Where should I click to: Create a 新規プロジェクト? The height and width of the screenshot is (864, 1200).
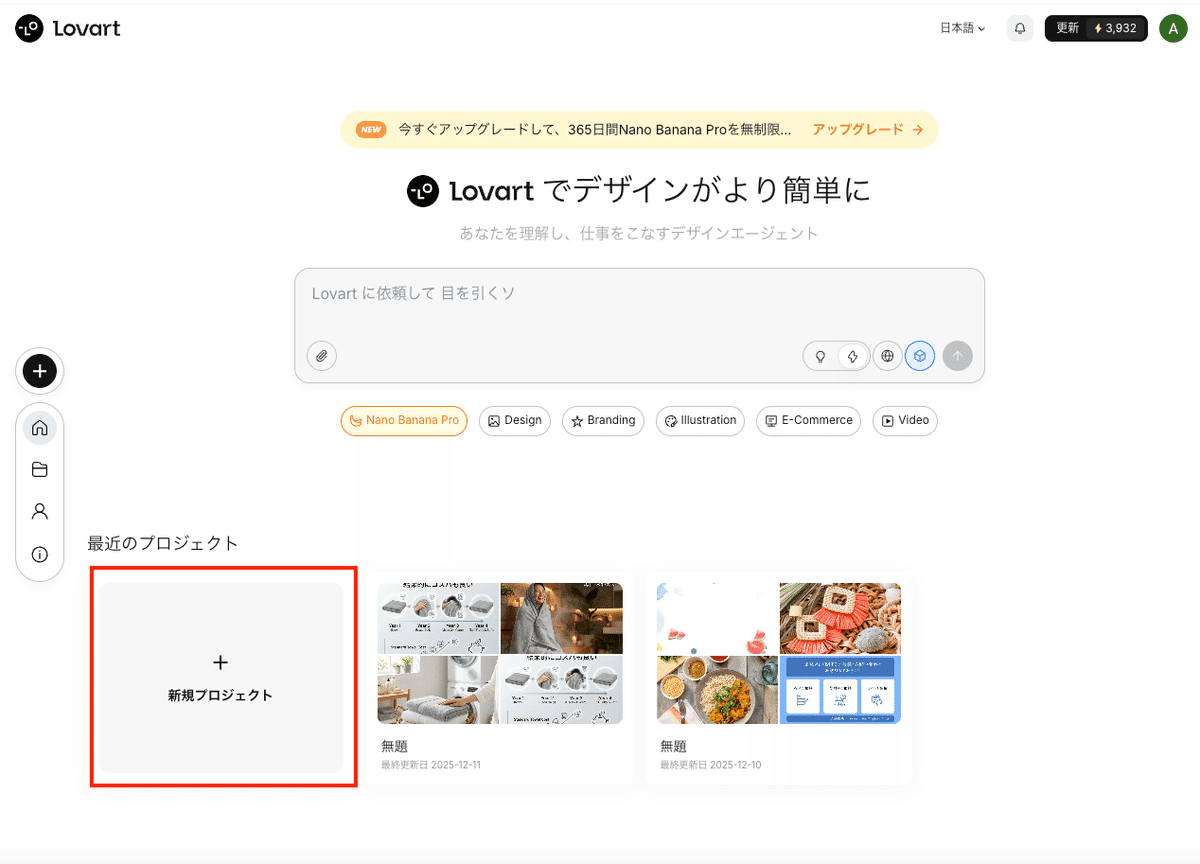(221, 677)
